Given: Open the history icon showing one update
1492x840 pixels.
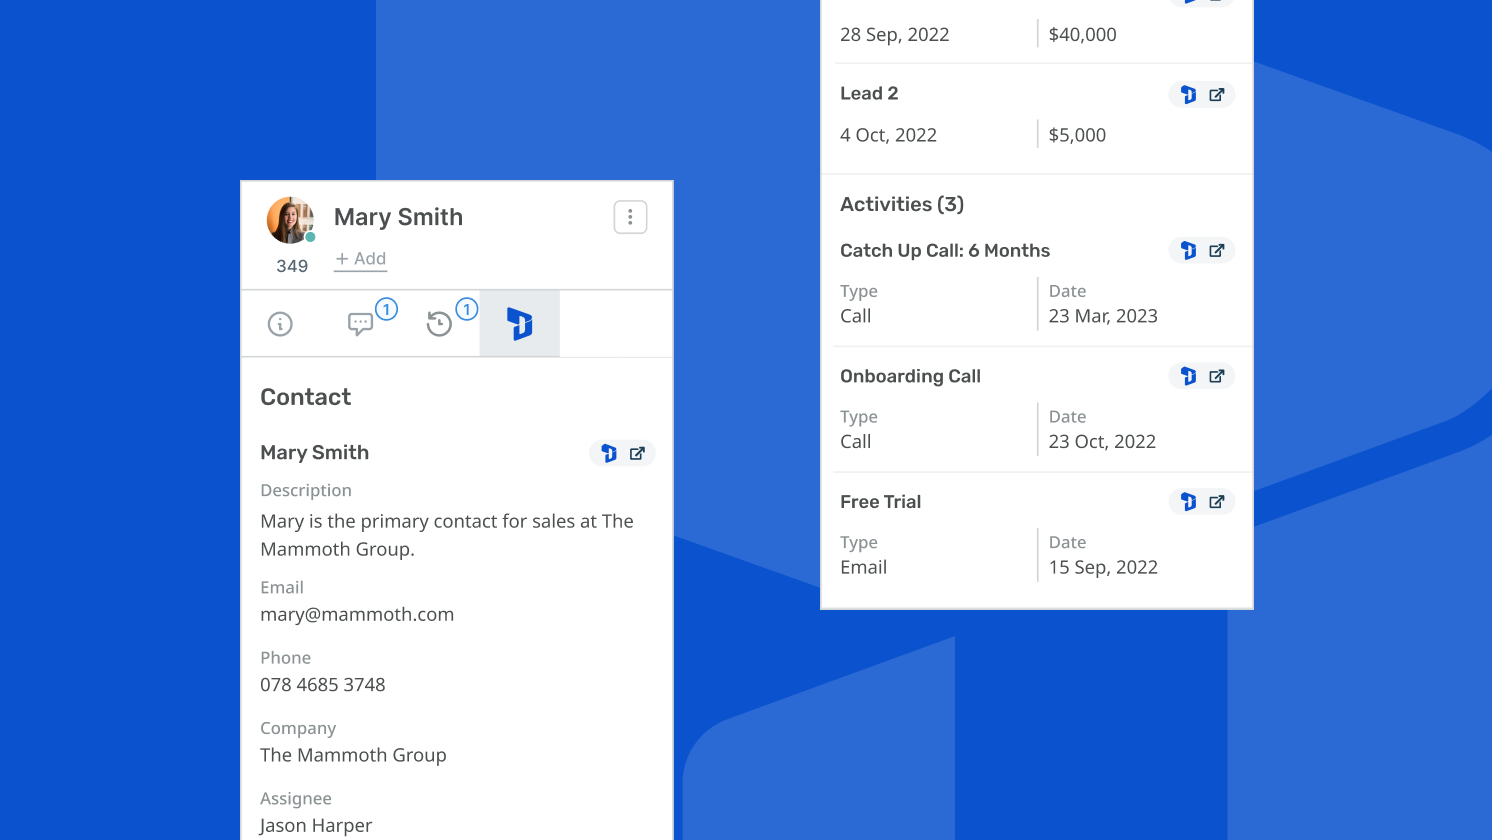Looking at the screenshot, I should point(440,324).
